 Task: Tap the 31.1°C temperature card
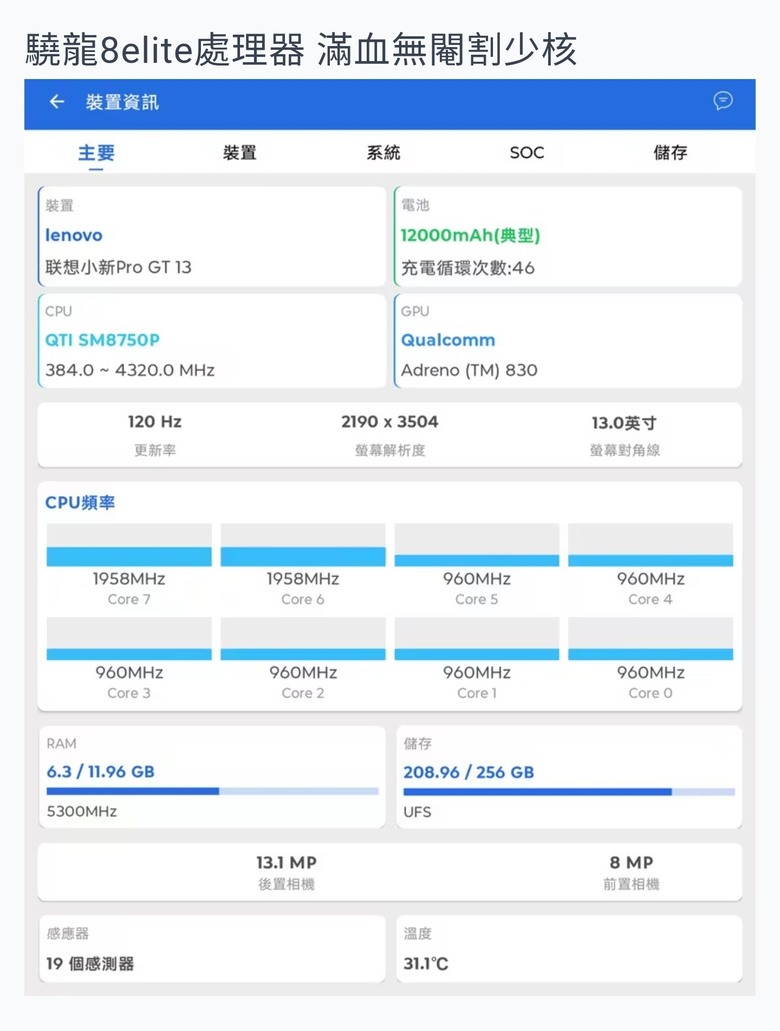coord(569,949)
